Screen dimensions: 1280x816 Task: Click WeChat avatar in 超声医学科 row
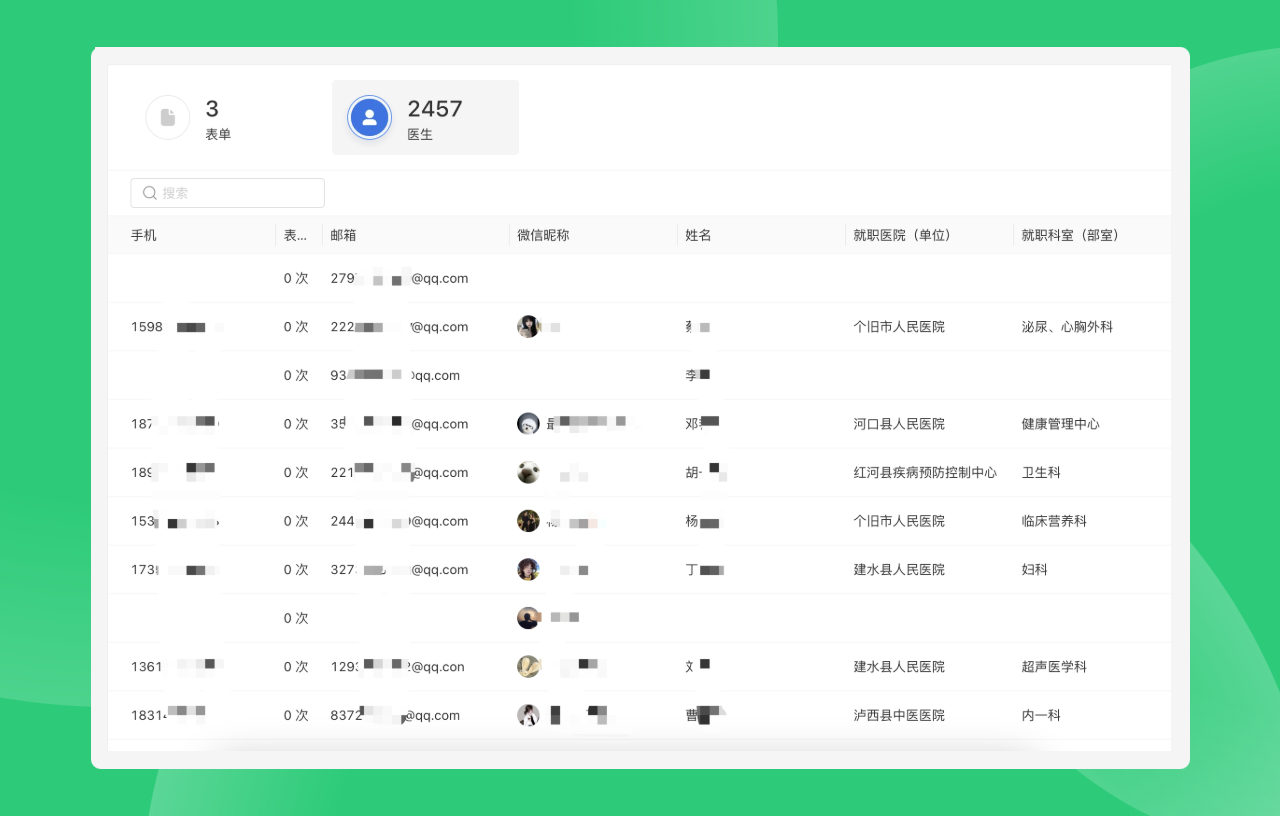[x=528, y=667]
